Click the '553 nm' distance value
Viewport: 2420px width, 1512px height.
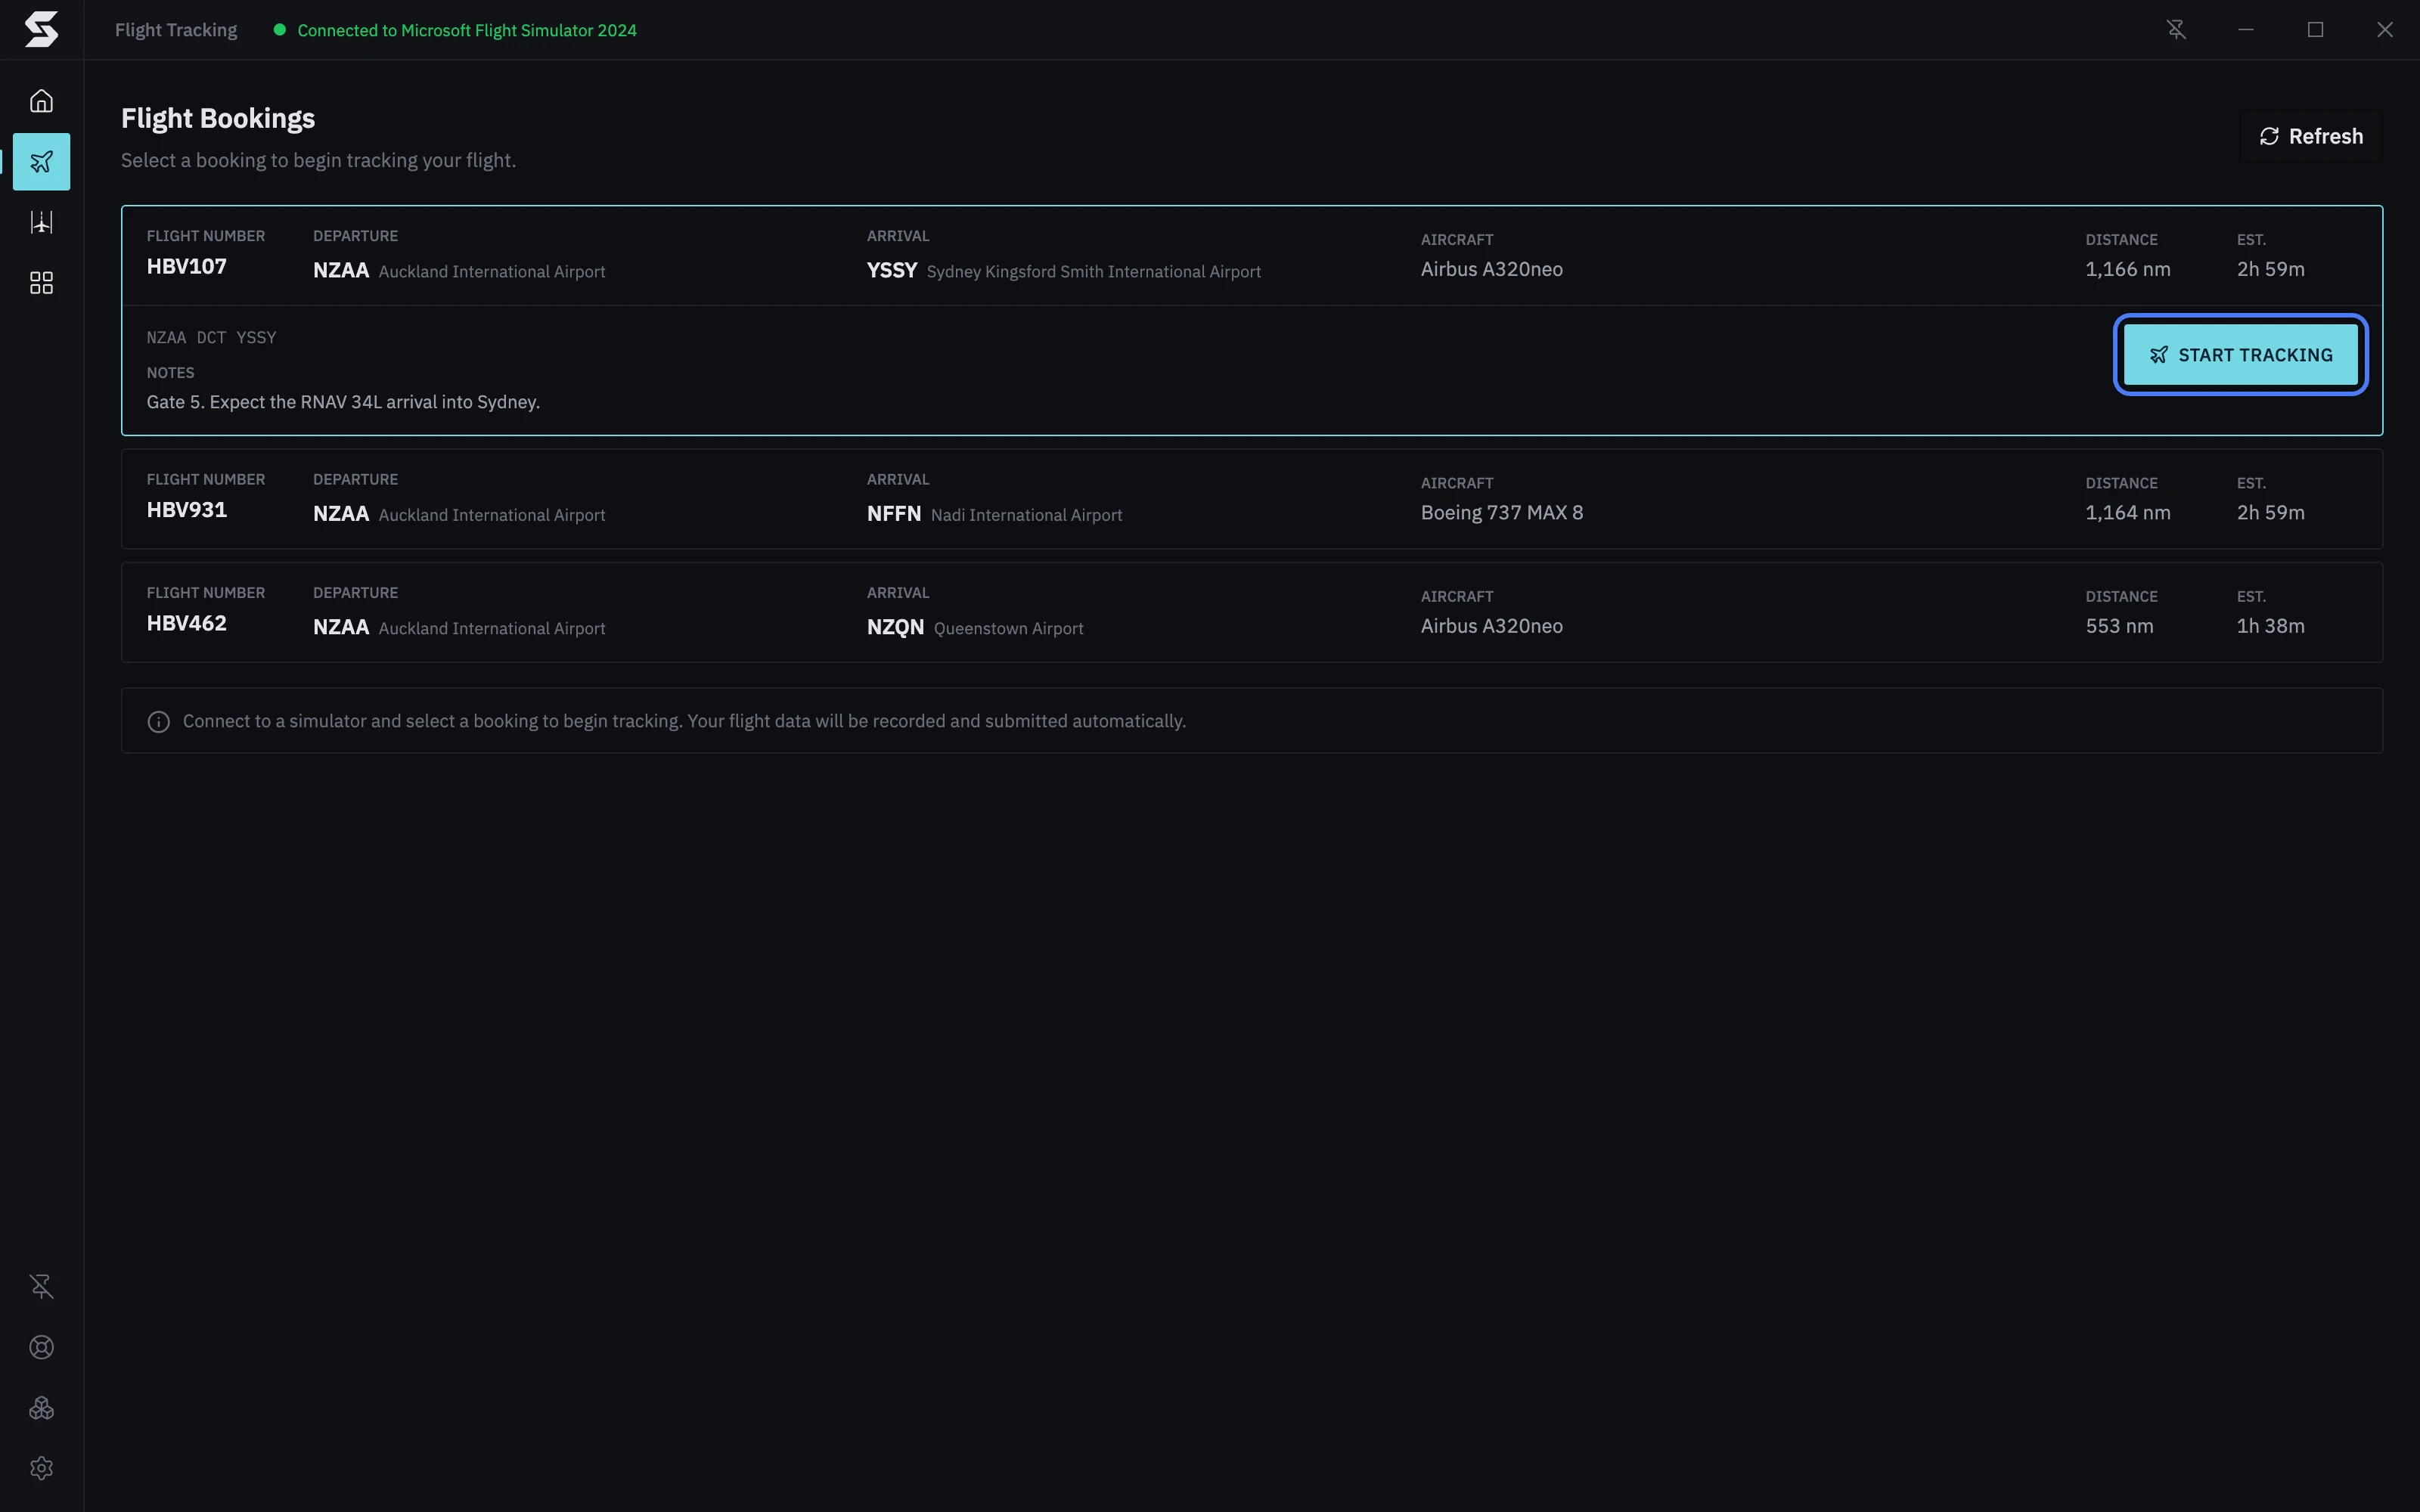click(x=2119, y=626)
